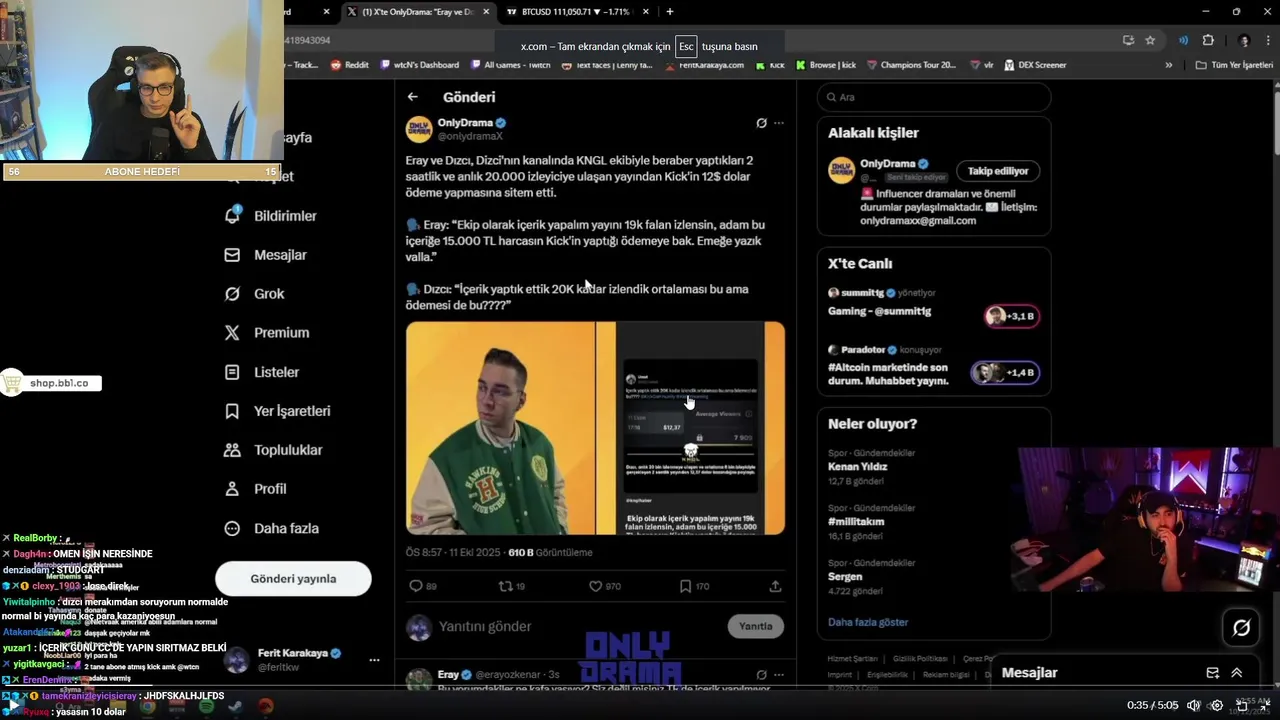Click the loop icon in the video player

(1241, 705)
